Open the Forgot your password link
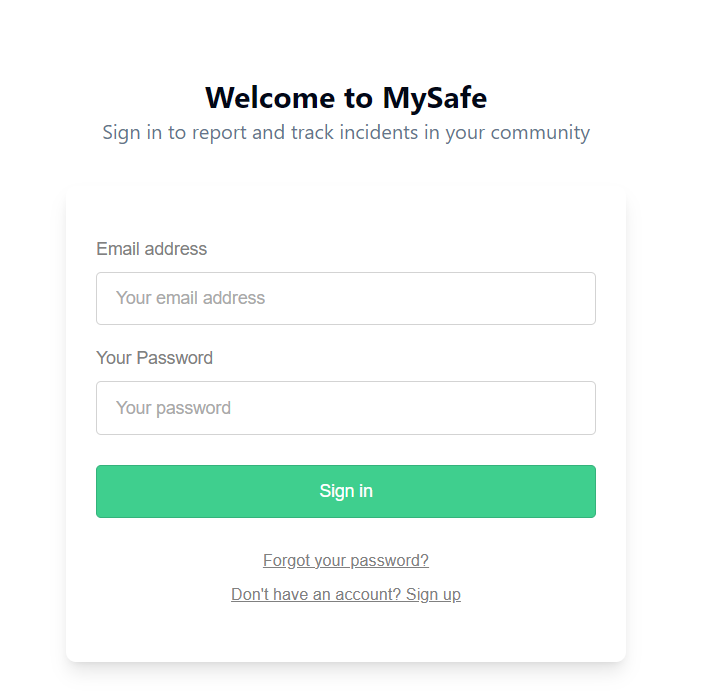Screen dimensions: 707x698 (x=345, y=561)
